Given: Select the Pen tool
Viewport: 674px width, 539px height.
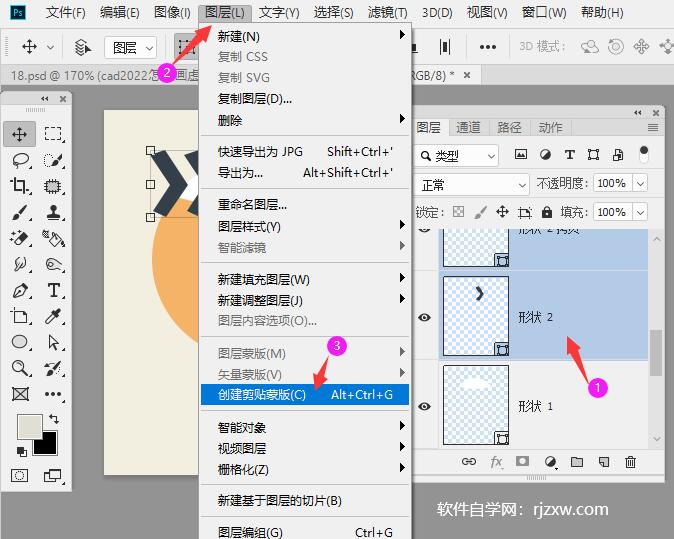Looking at the screenshot, I should click(x=20, y=291).
